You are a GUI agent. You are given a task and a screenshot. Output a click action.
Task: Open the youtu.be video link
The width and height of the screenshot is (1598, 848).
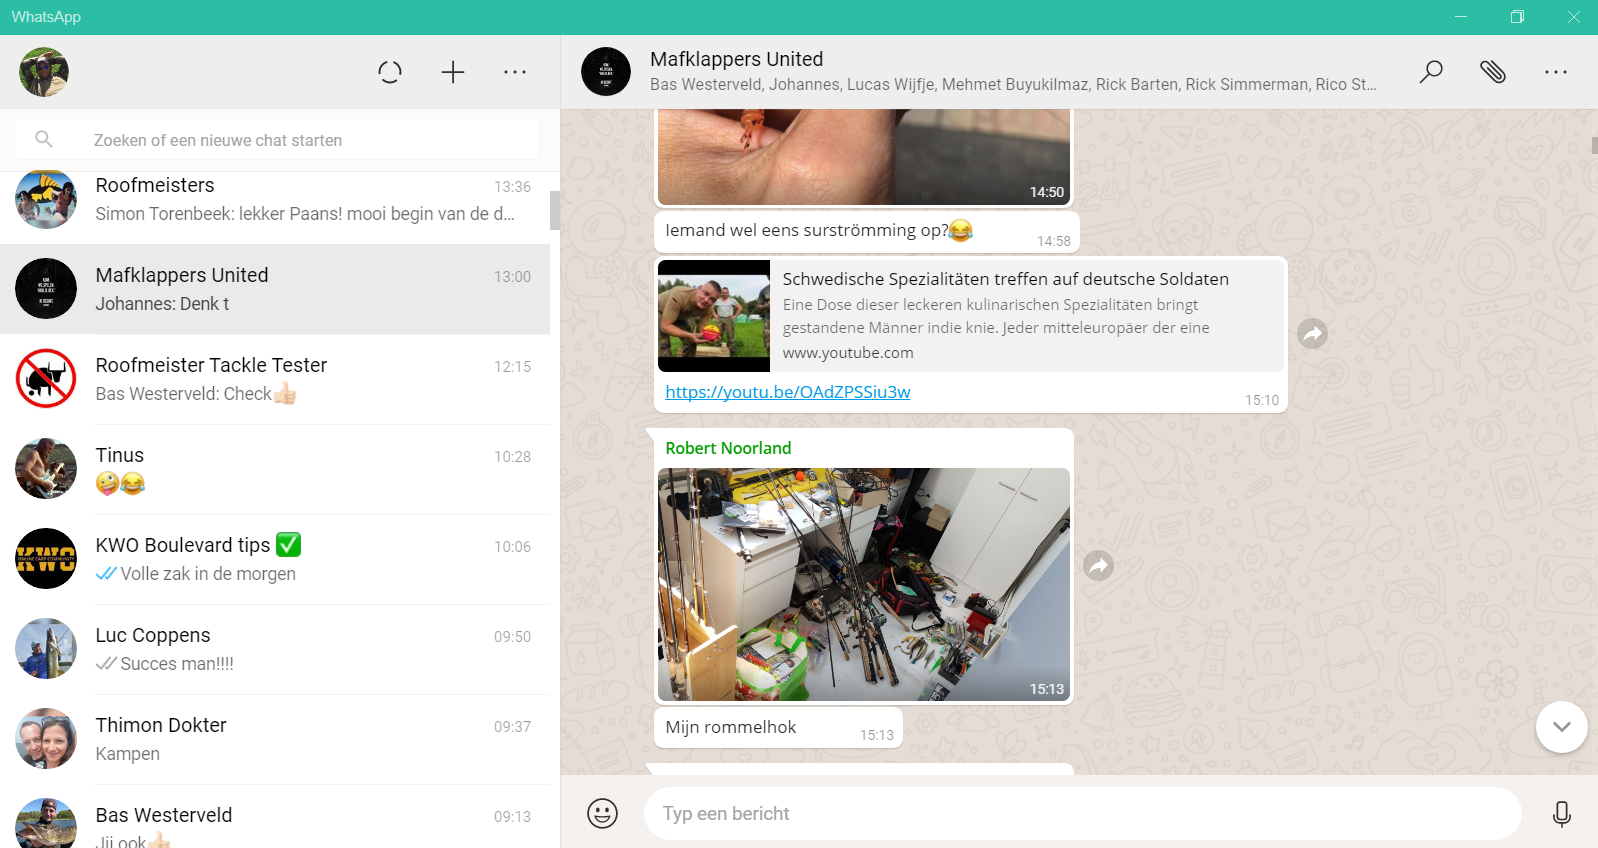pos(787,392)
